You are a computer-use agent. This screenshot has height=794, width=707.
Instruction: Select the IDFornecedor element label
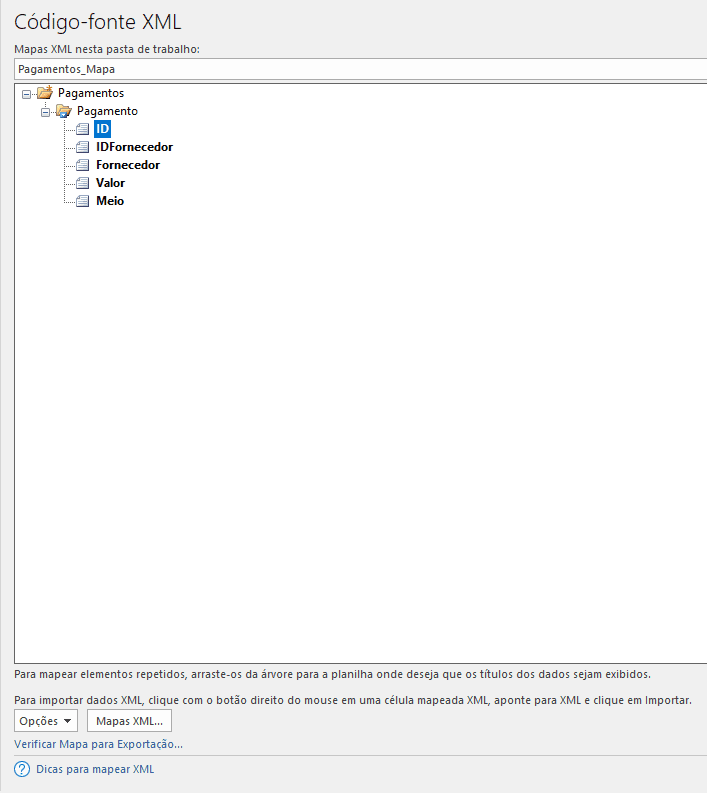point(135,147)
